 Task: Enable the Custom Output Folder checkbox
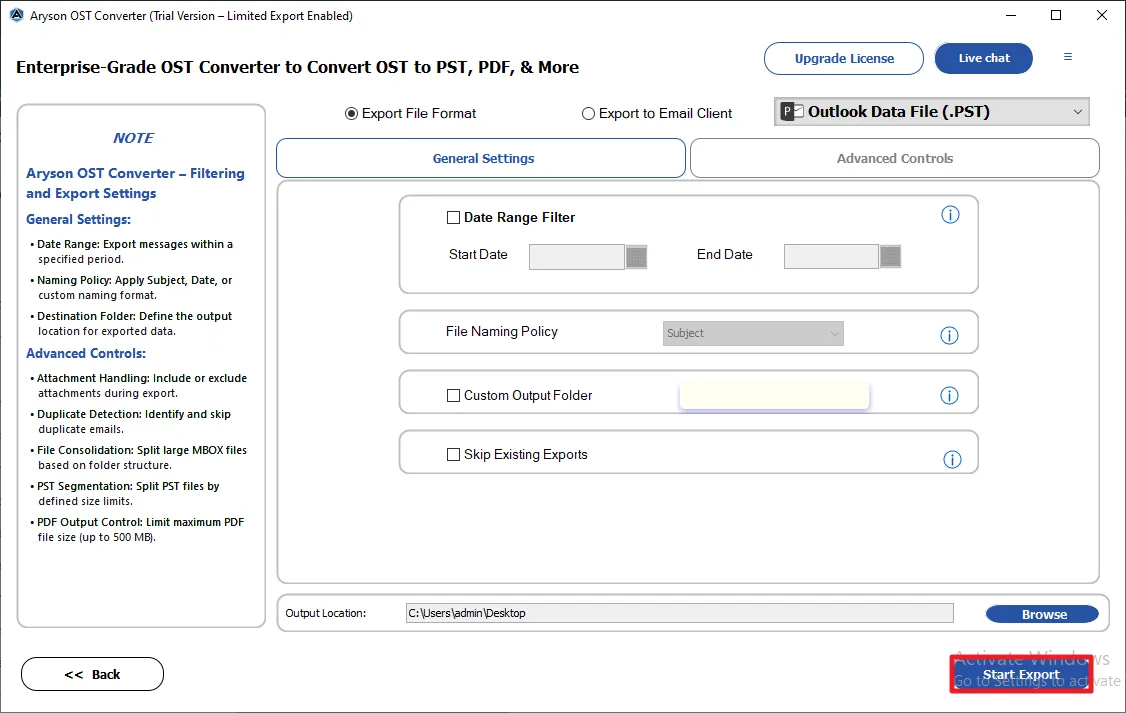pyautogui.click(x=453, y=396)
